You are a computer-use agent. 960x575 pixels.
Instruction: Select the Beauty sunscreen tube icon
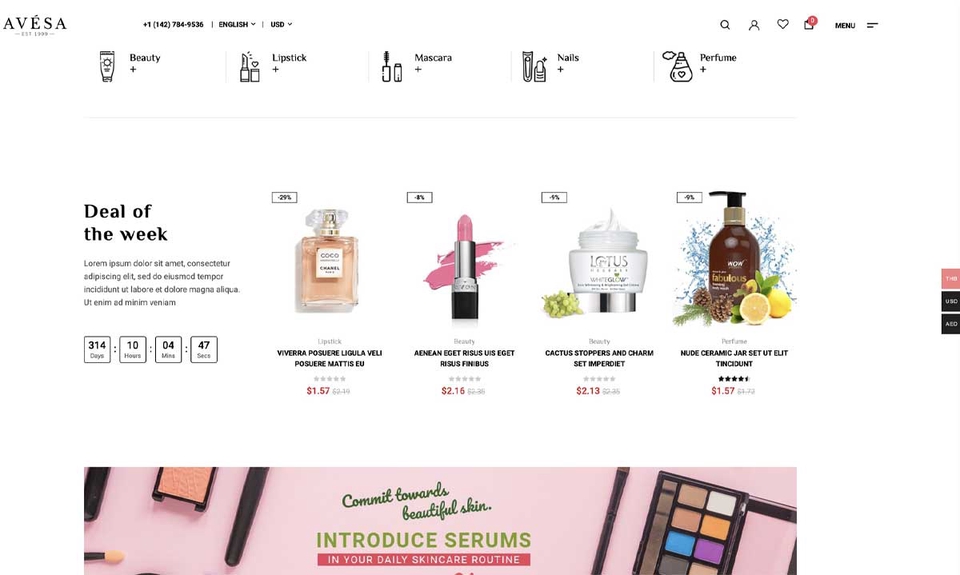click(107, 66)
